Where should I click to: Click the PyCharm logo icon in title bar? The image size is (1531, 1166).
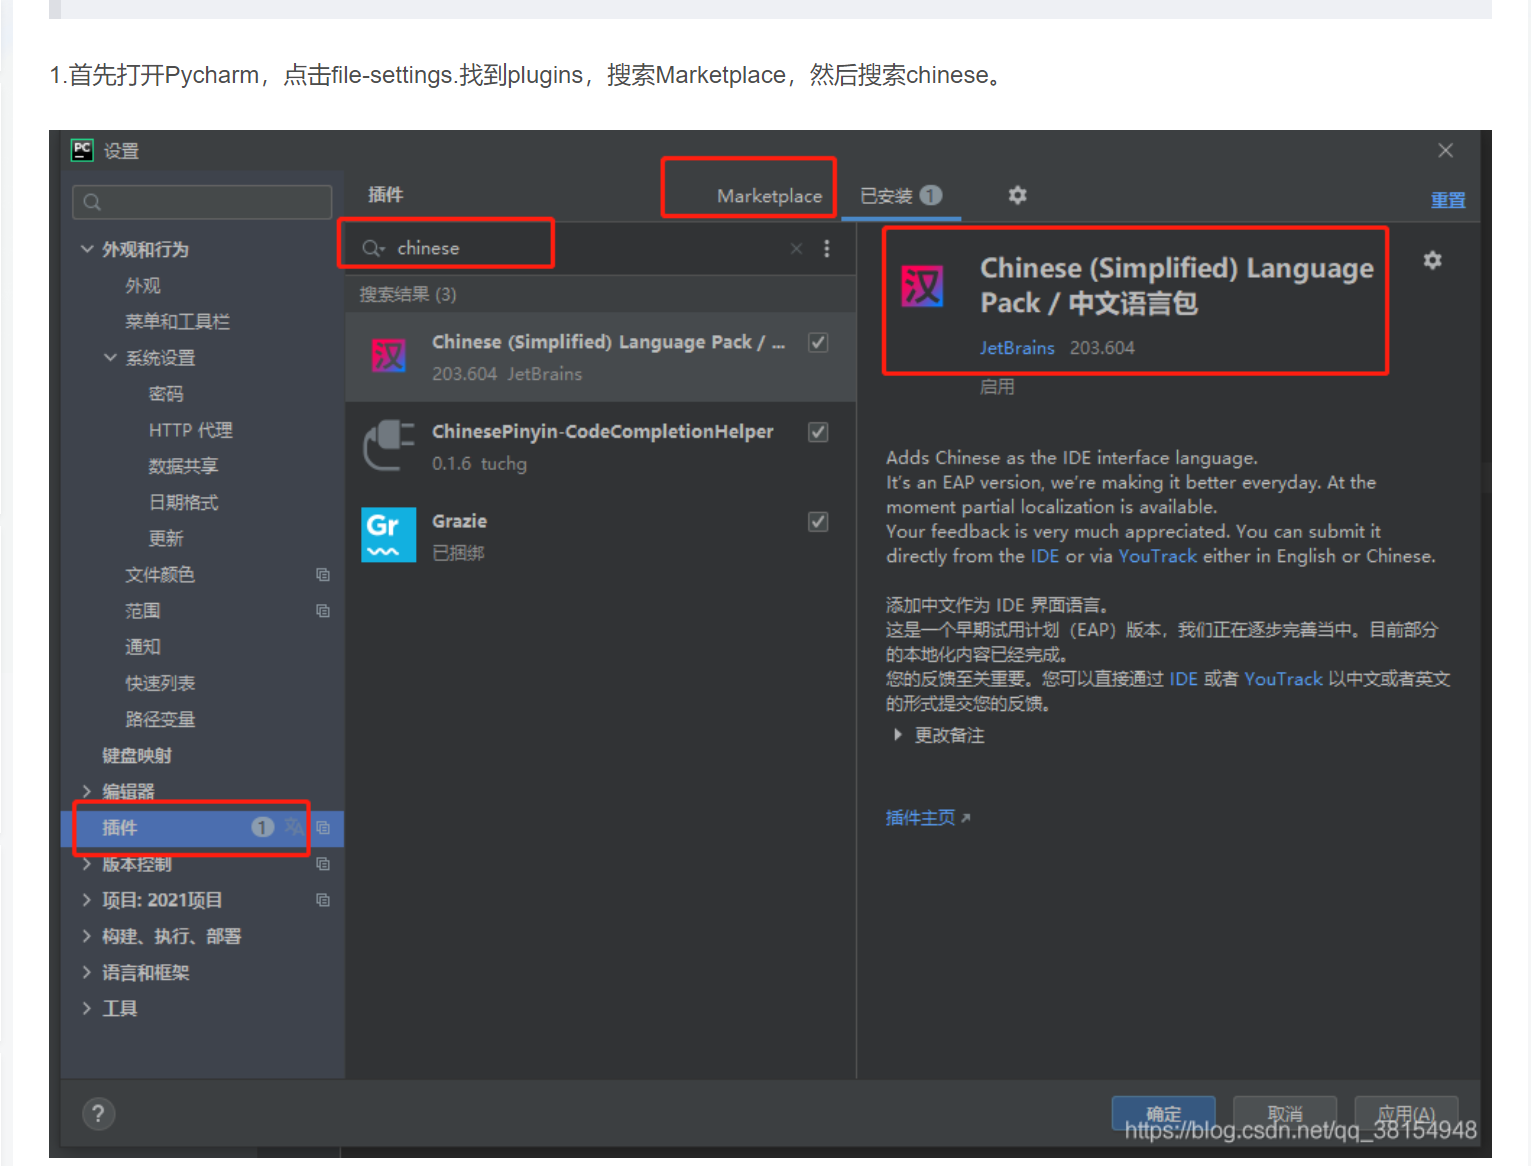82,150
